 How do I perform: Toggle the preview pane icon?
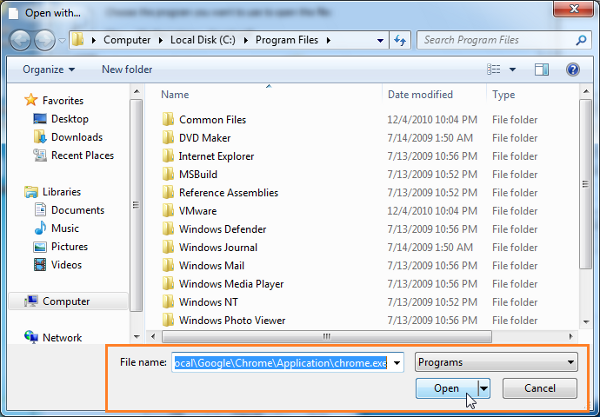[x=541, y=69]
